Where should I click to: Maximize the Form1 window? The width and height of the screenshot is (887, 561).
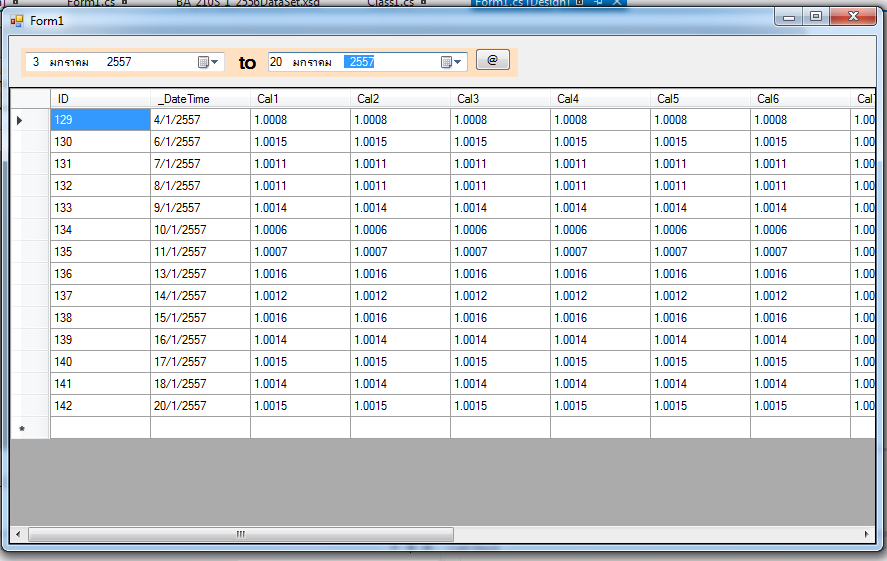pos(816,17)
